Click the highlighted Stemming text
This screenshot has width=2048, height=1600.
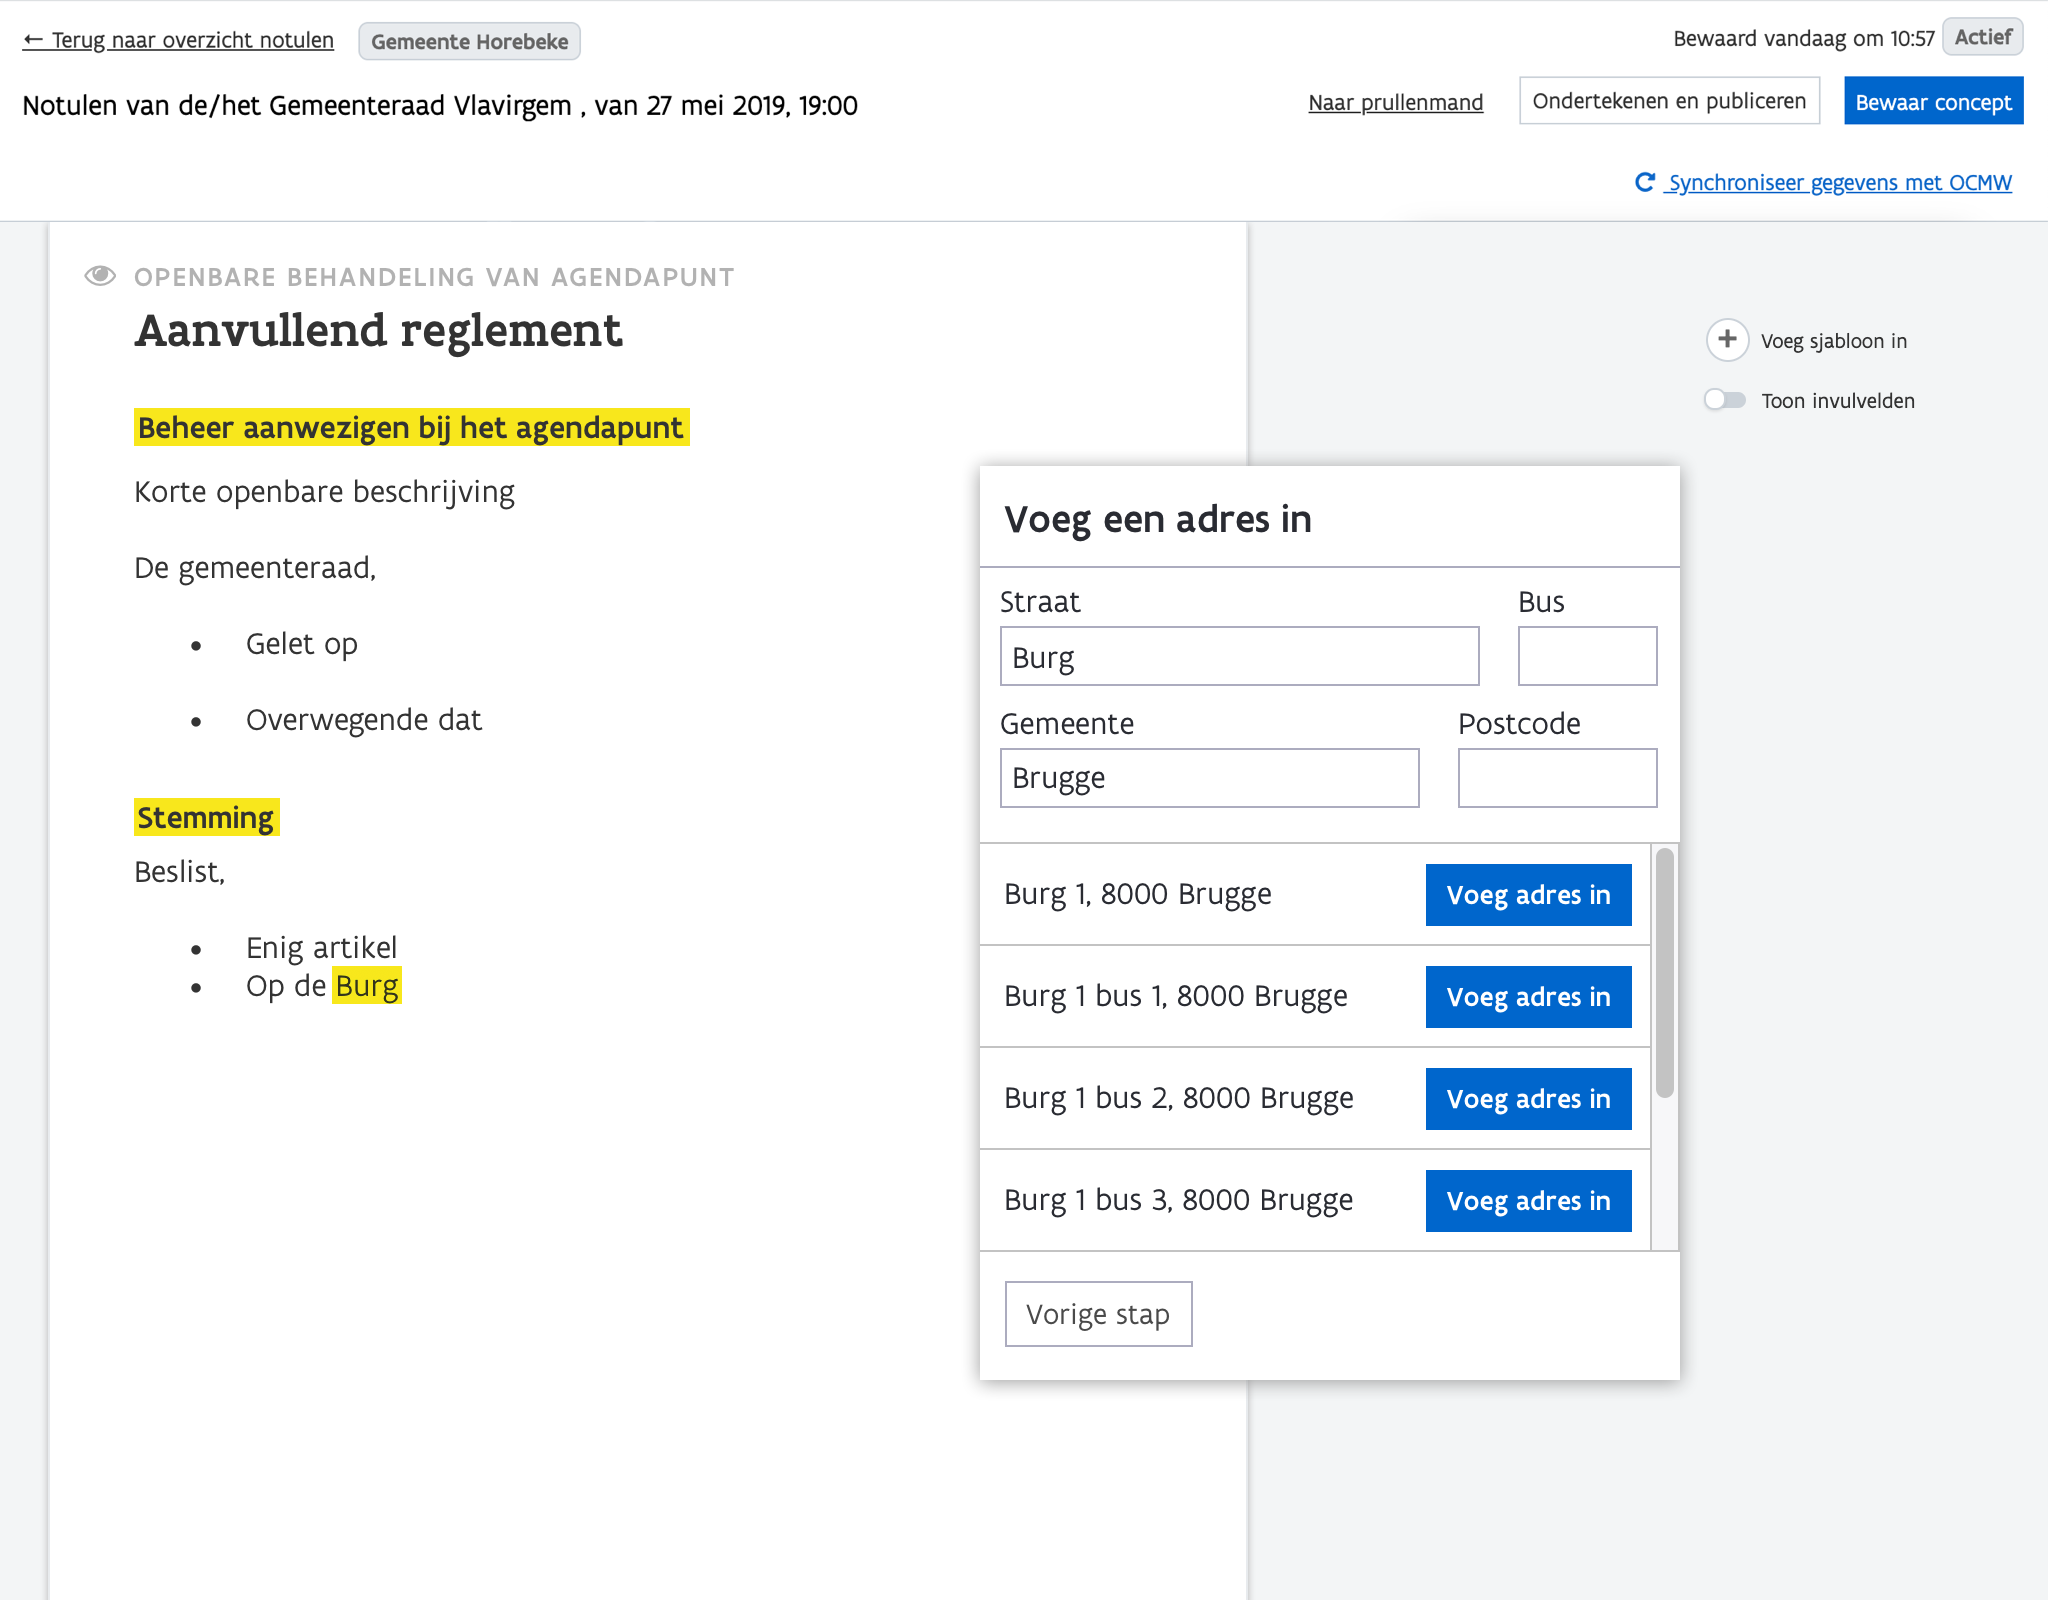coord(206,818)
